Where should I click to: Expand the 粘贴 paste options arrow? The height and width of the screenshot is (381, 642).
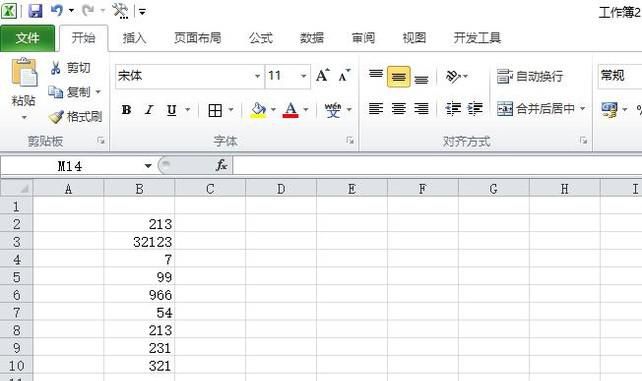[24, 118]
